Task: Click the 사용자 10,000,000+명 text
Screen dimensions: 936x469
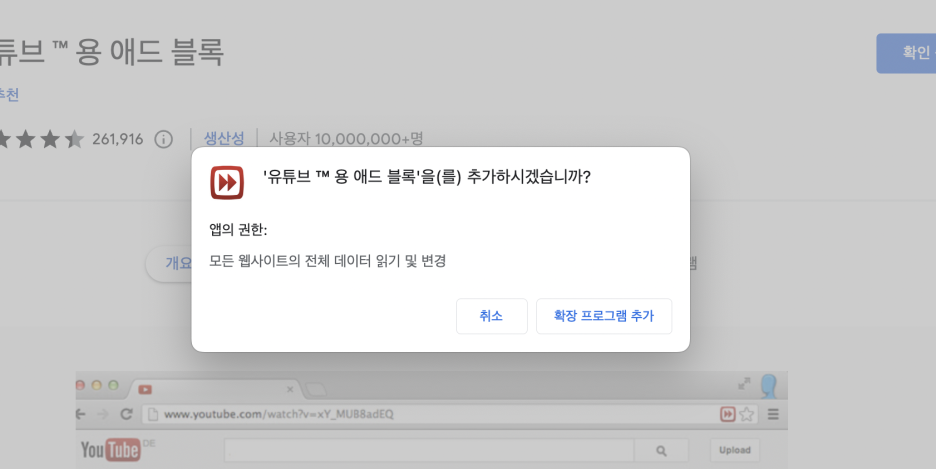Action: (x=346, y=138)
